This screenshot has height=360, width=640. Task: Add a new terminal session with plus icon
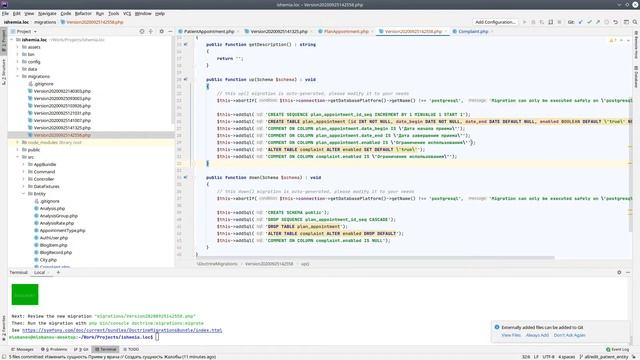click(58, 272)
